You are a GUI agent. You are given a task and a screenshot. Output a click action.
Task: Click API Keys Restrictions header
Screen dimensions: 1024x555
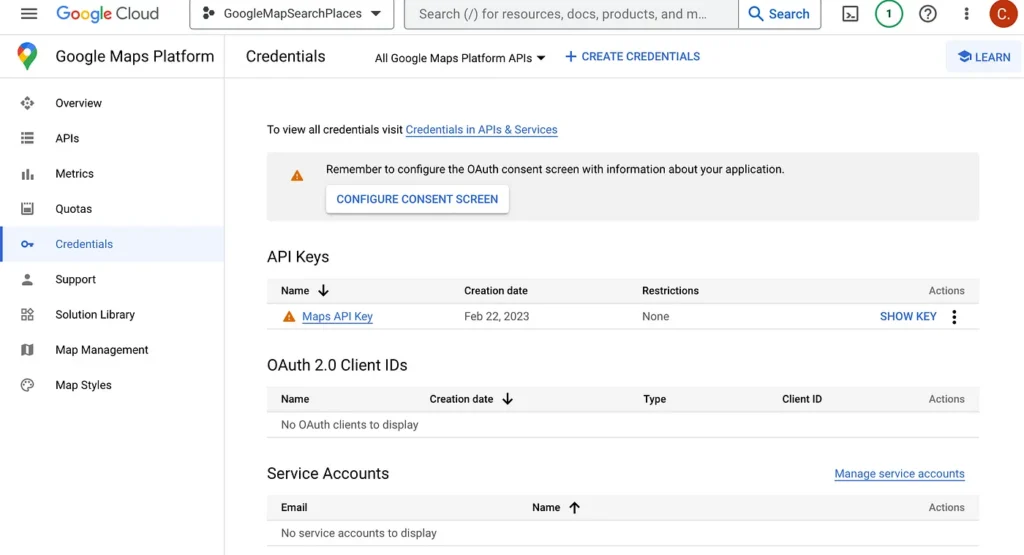coord(670,291)
